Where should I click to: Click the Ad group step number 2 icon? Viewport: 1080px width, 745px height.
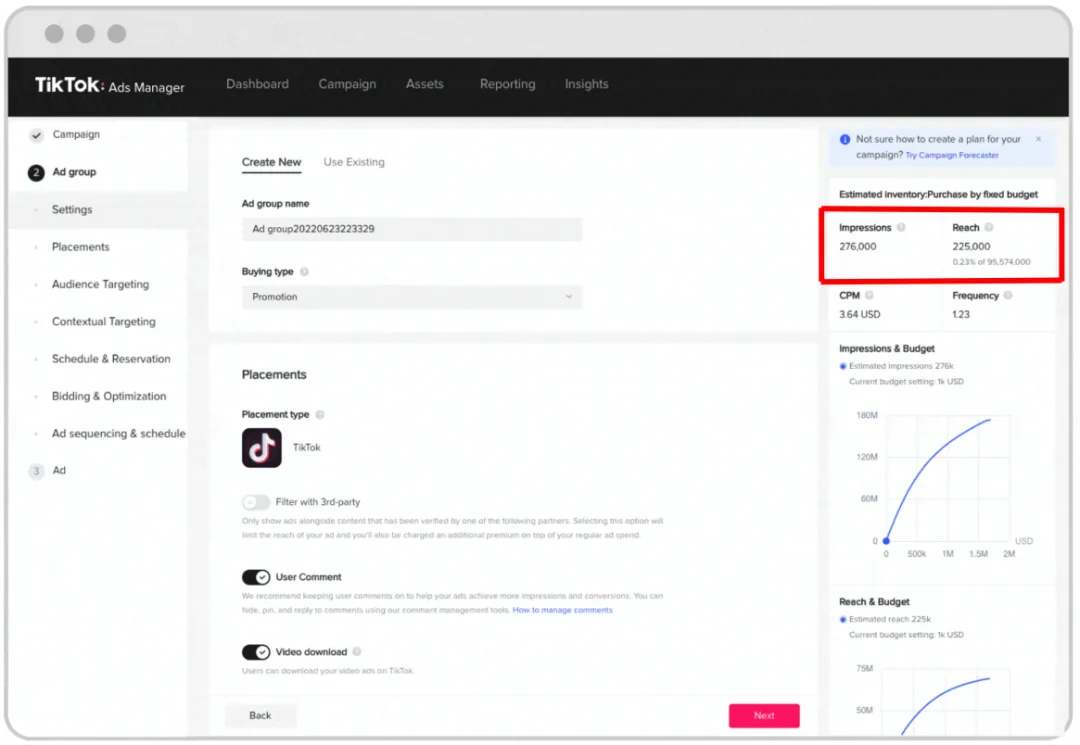pyautogui.click(x=36, y=172)
